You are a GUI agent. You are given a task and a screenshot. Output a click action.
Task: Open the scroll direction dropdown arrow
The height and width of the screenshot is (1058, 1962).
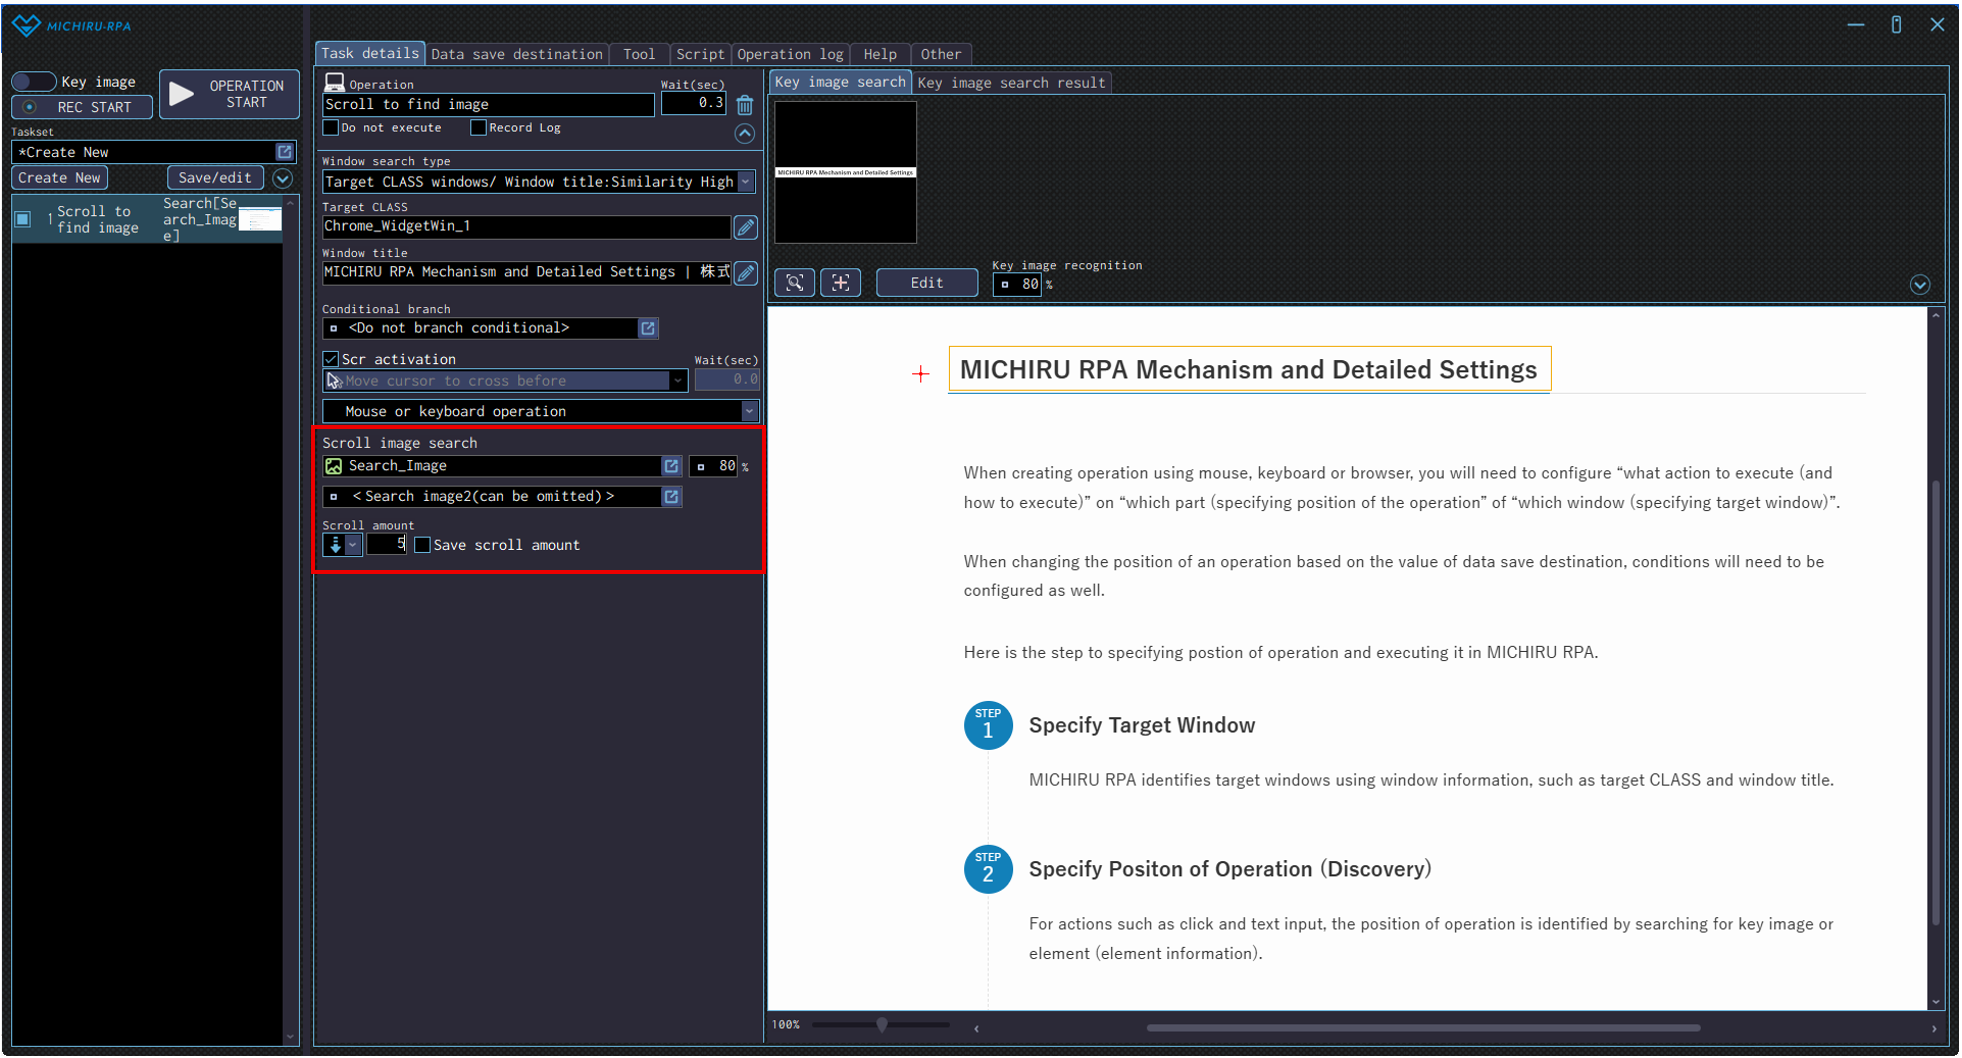(352, 545)
